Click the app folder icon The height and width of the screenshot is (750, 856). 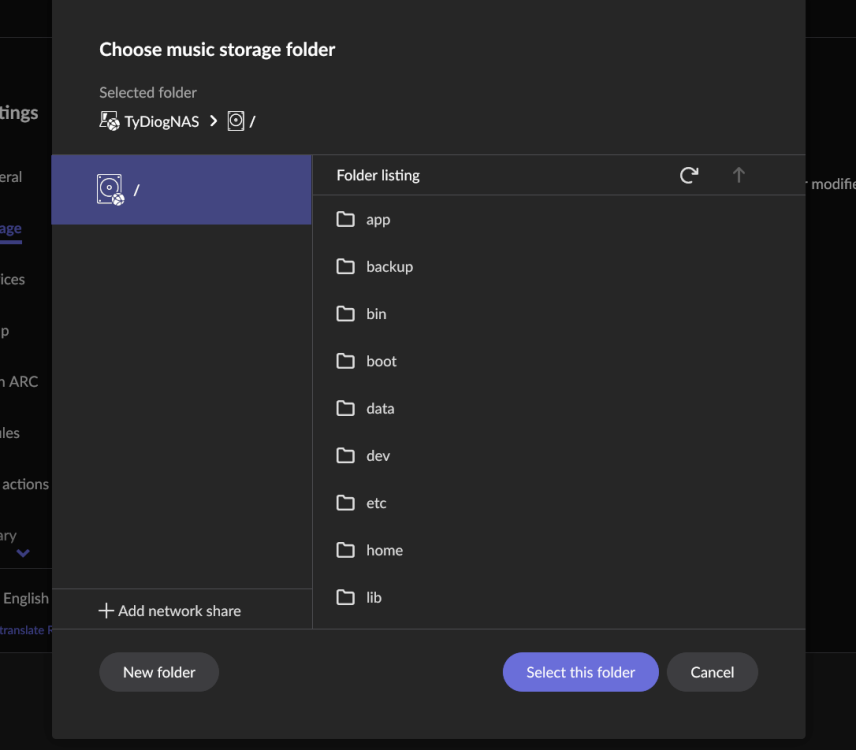pyautogui.click(x=345, y=219)
